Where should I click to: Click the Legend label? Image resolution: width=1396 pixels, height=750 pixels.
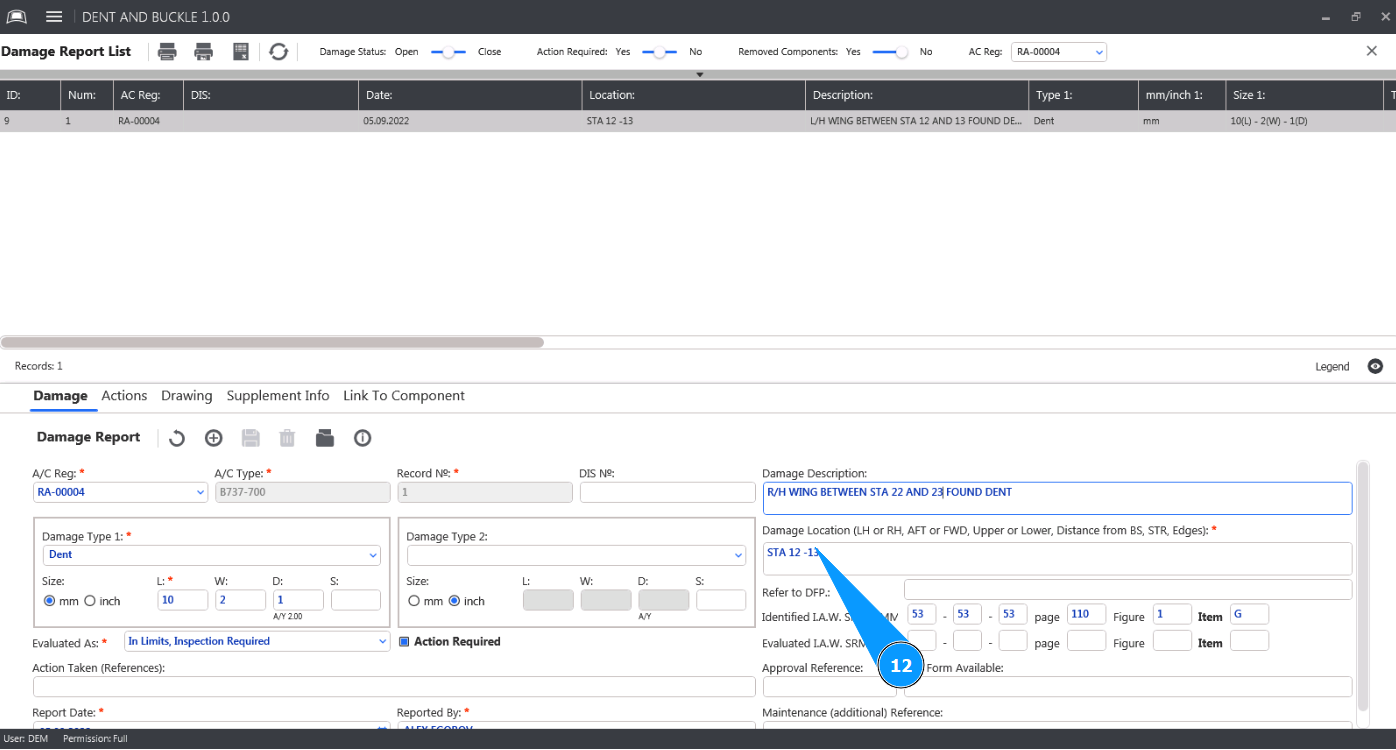coord(1331,367)
